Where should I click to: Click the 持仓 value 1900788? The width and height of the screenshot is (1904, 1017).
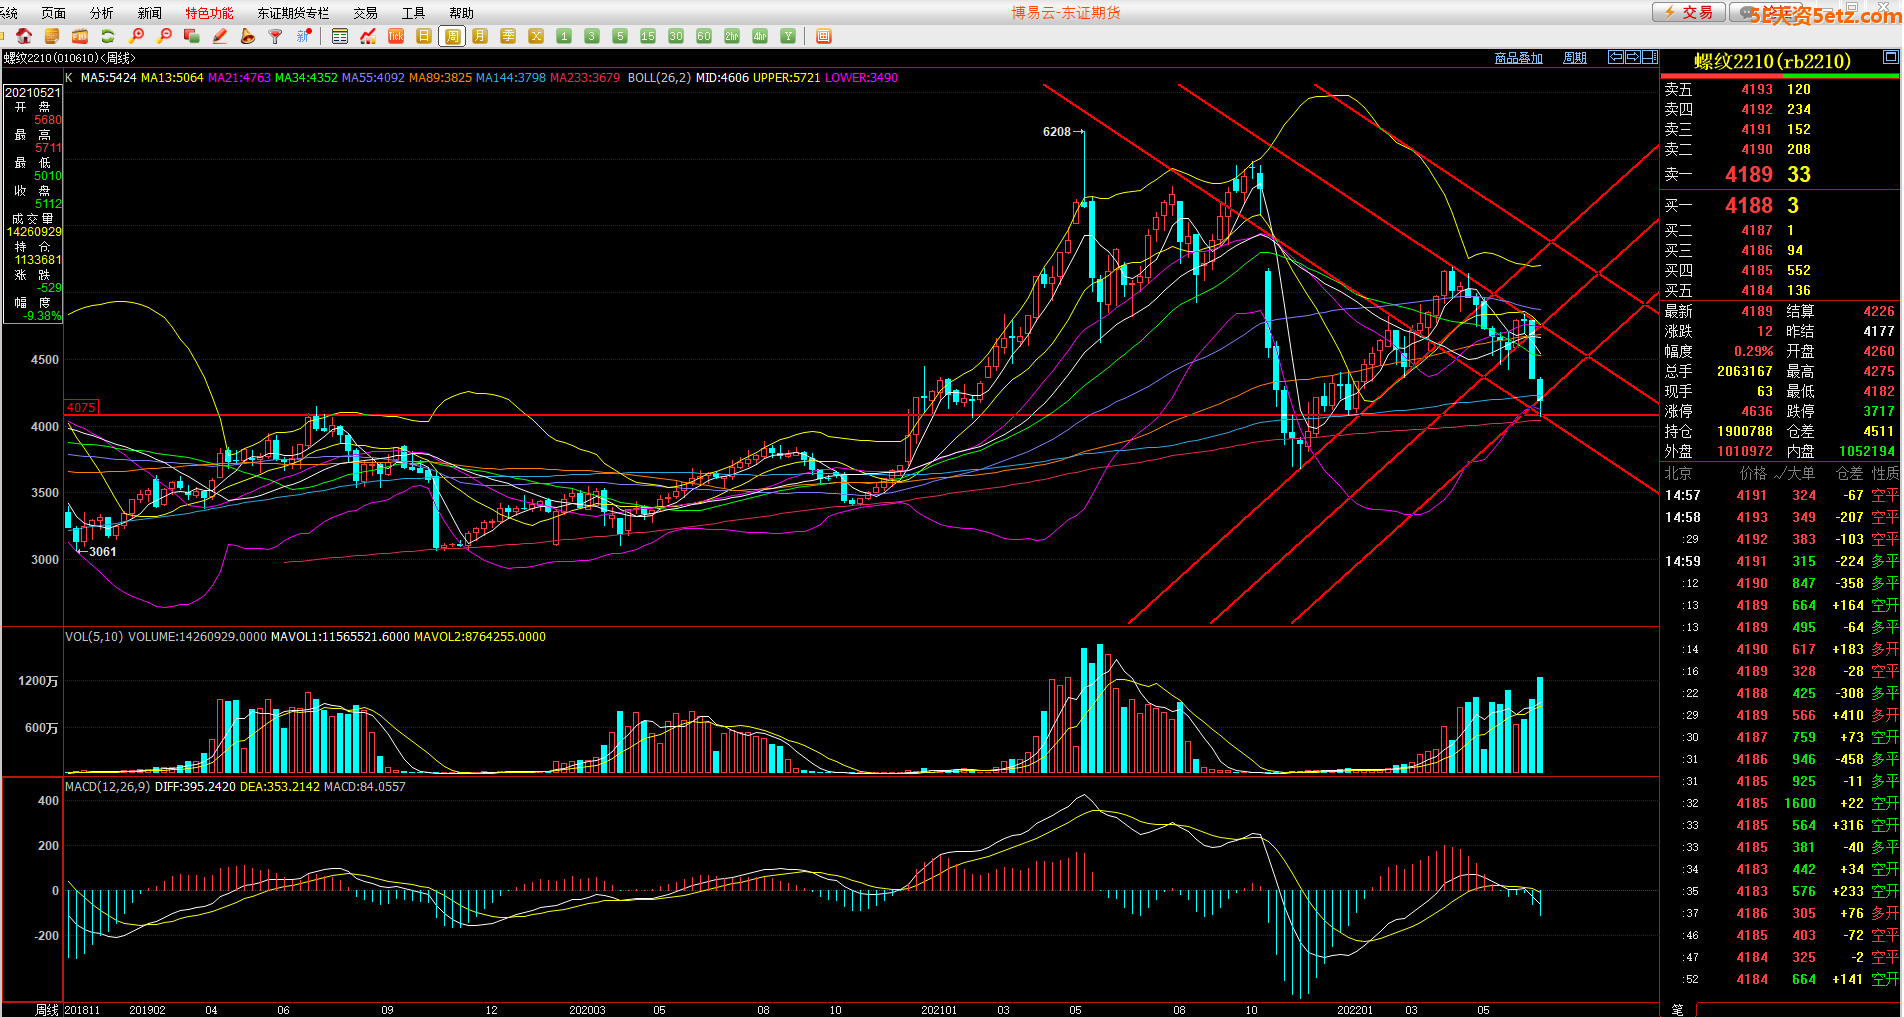click(1745, 431)
